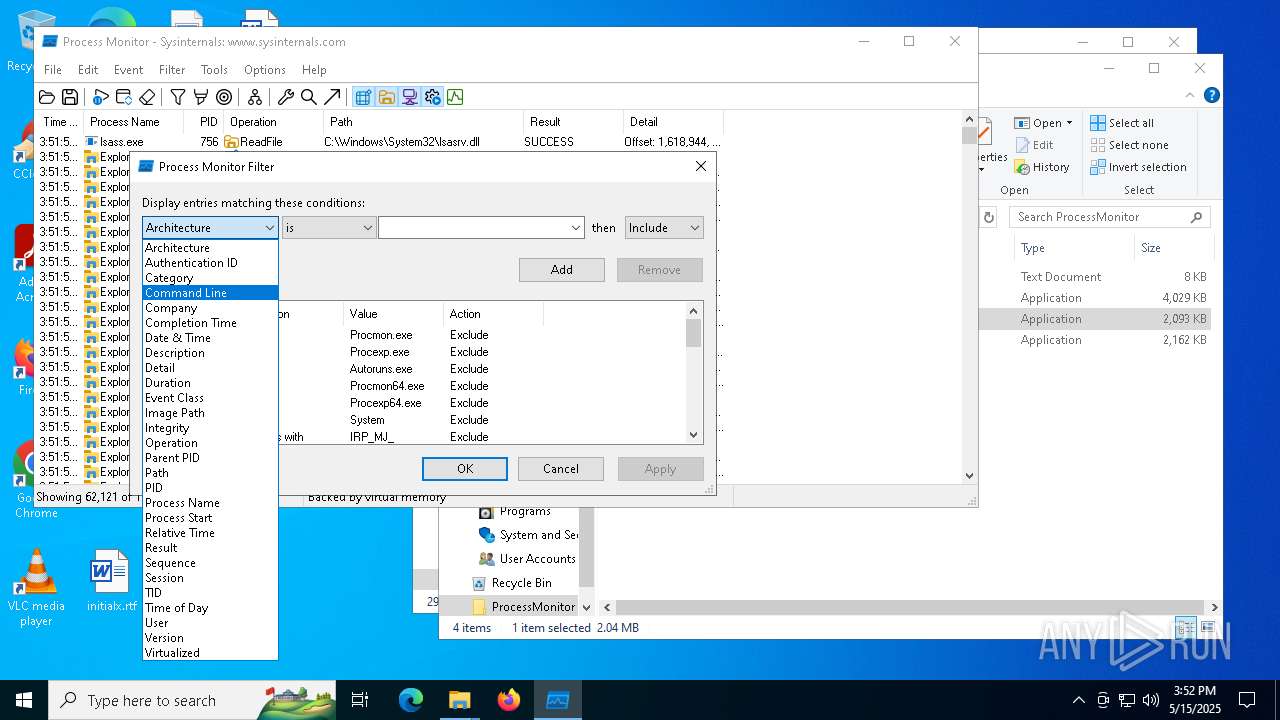Click the Include Process From Window target icon
The height and width of the screenshot is (720, 1280).
coord(224,97)
